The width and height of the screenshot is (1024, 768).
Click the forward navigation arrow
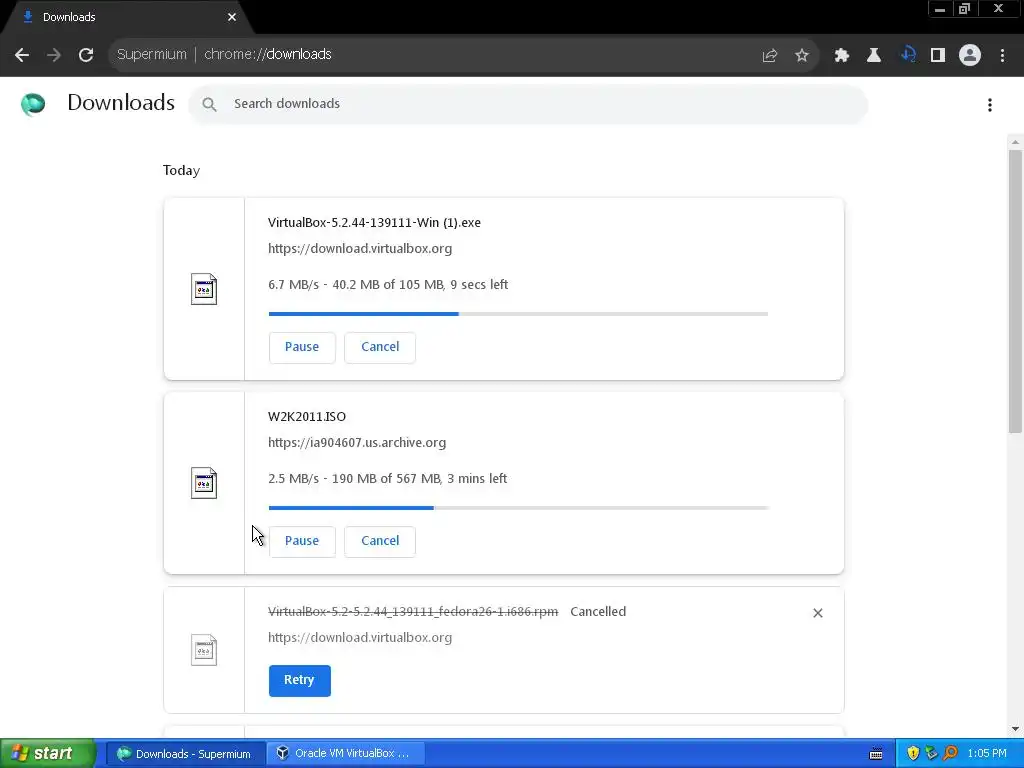(x=54, y=55)
